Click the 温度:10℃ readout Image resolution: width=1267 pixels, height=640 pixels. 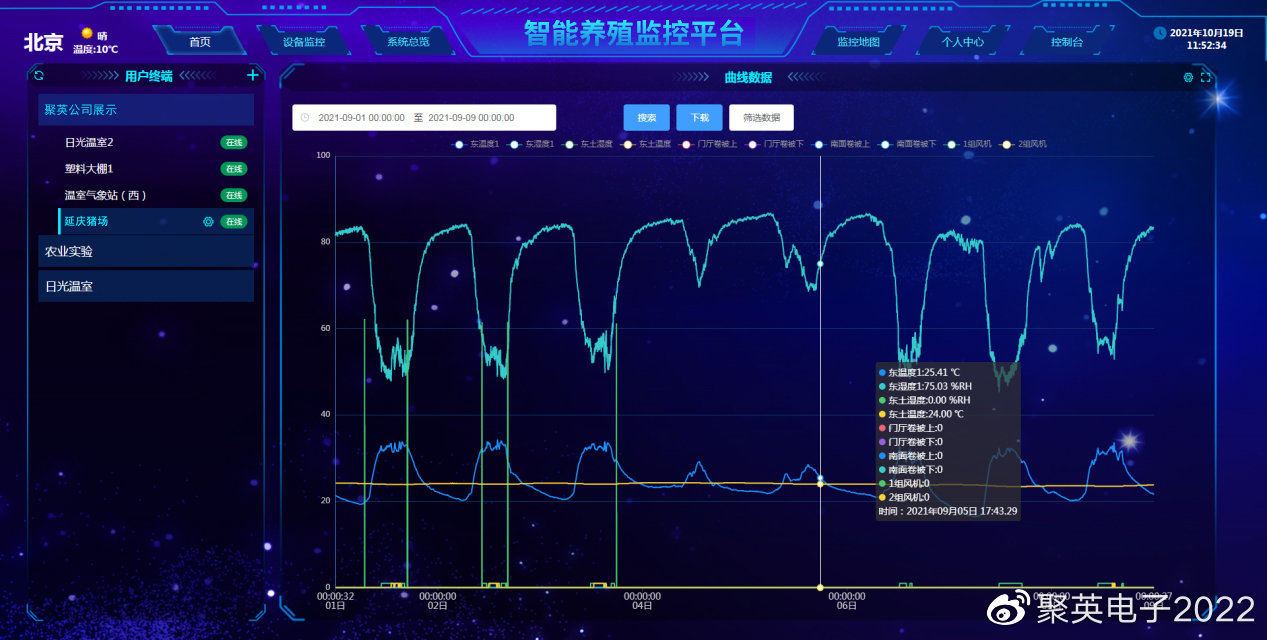pos(95,49)
